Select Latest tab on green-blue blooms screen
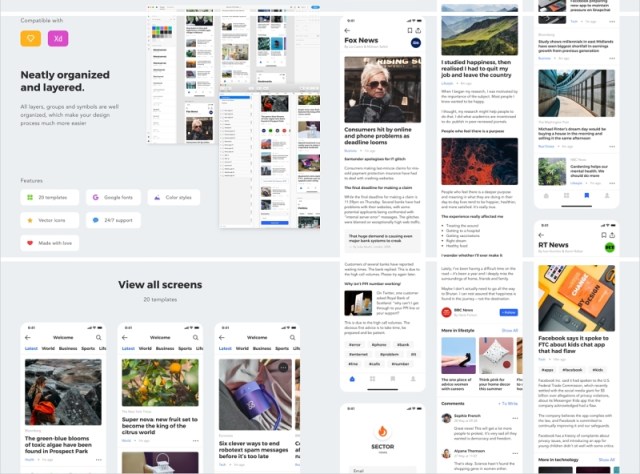Screen dimensions: 640x474 pos(31,349)
